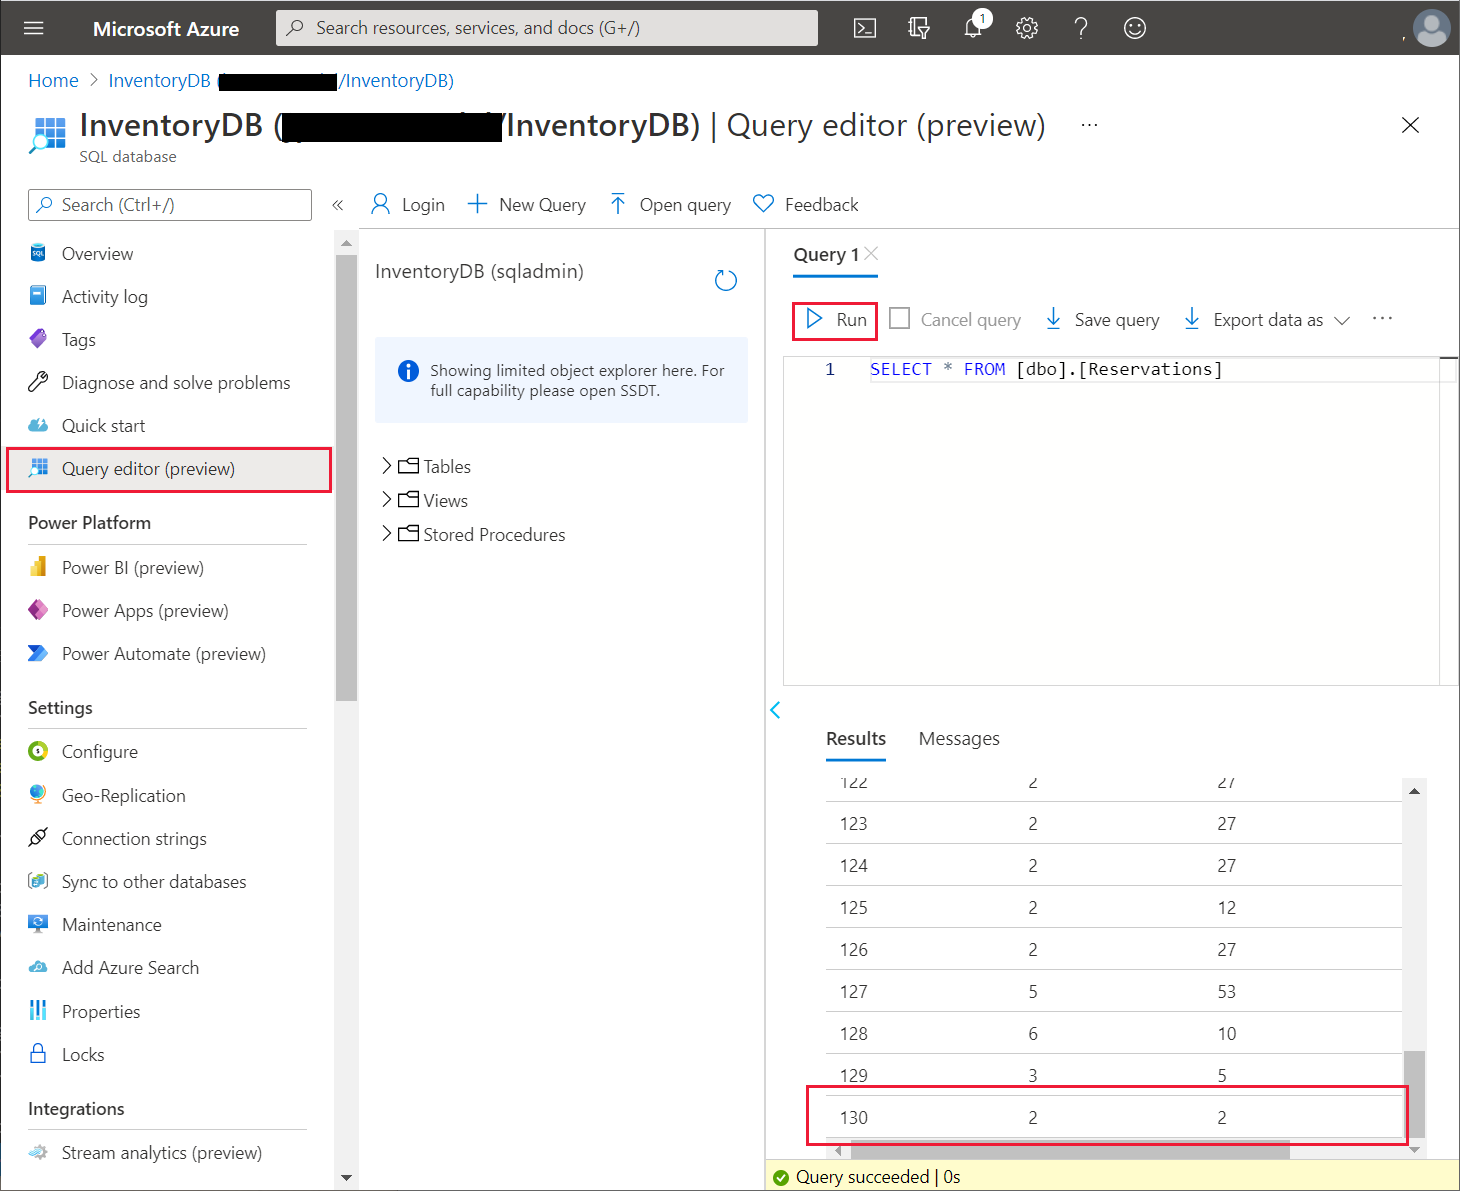
Task: Collapse the left menu with double chevron
Action: click(x=338, y=205)
